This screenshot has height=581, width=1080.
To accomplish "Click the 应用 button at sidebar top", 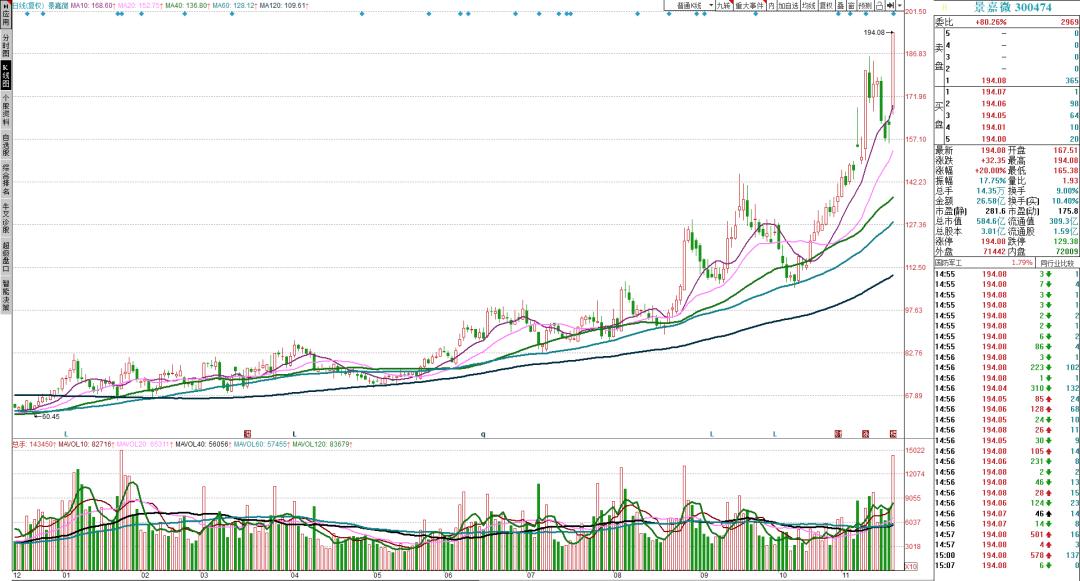I will point(6,15).
